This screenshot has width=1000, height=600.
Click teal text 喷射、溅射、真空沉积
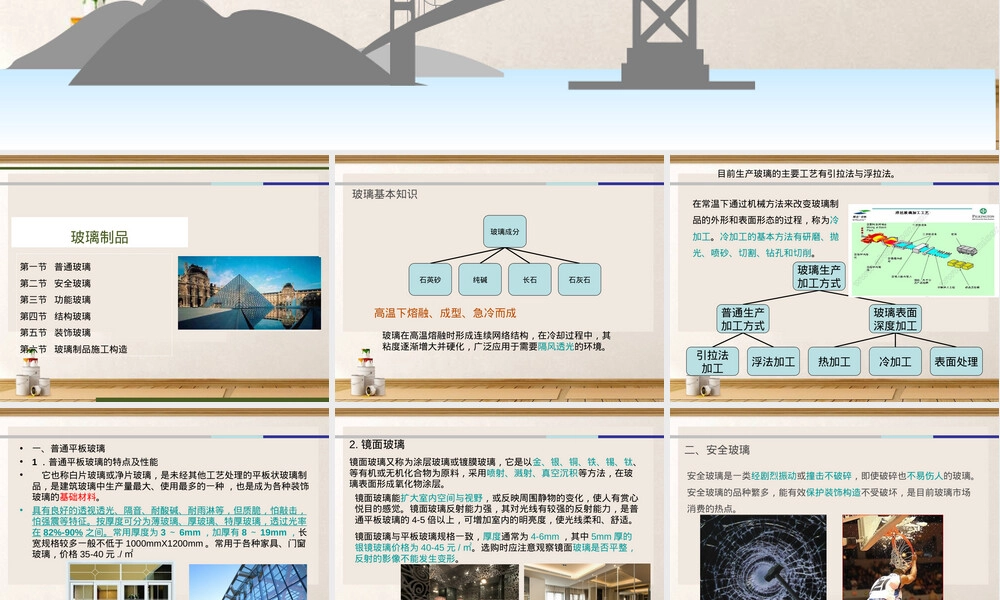click(x=532, y=473)
